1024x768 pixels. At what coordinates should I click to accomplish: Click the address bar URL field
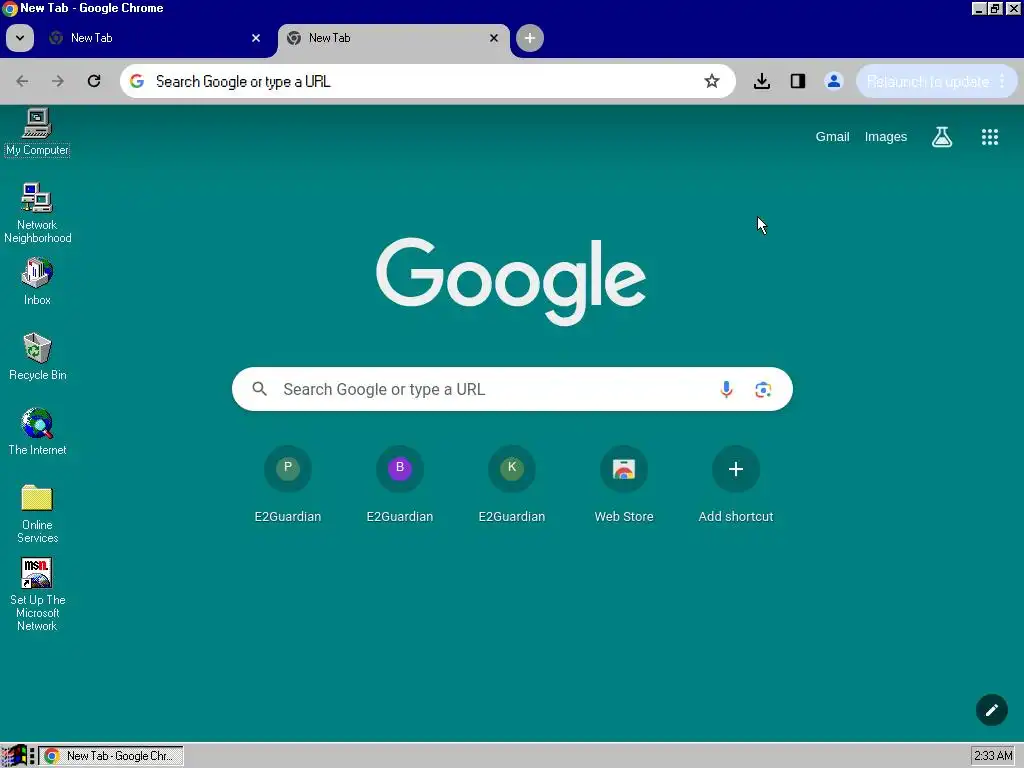[x=428, y=81]
